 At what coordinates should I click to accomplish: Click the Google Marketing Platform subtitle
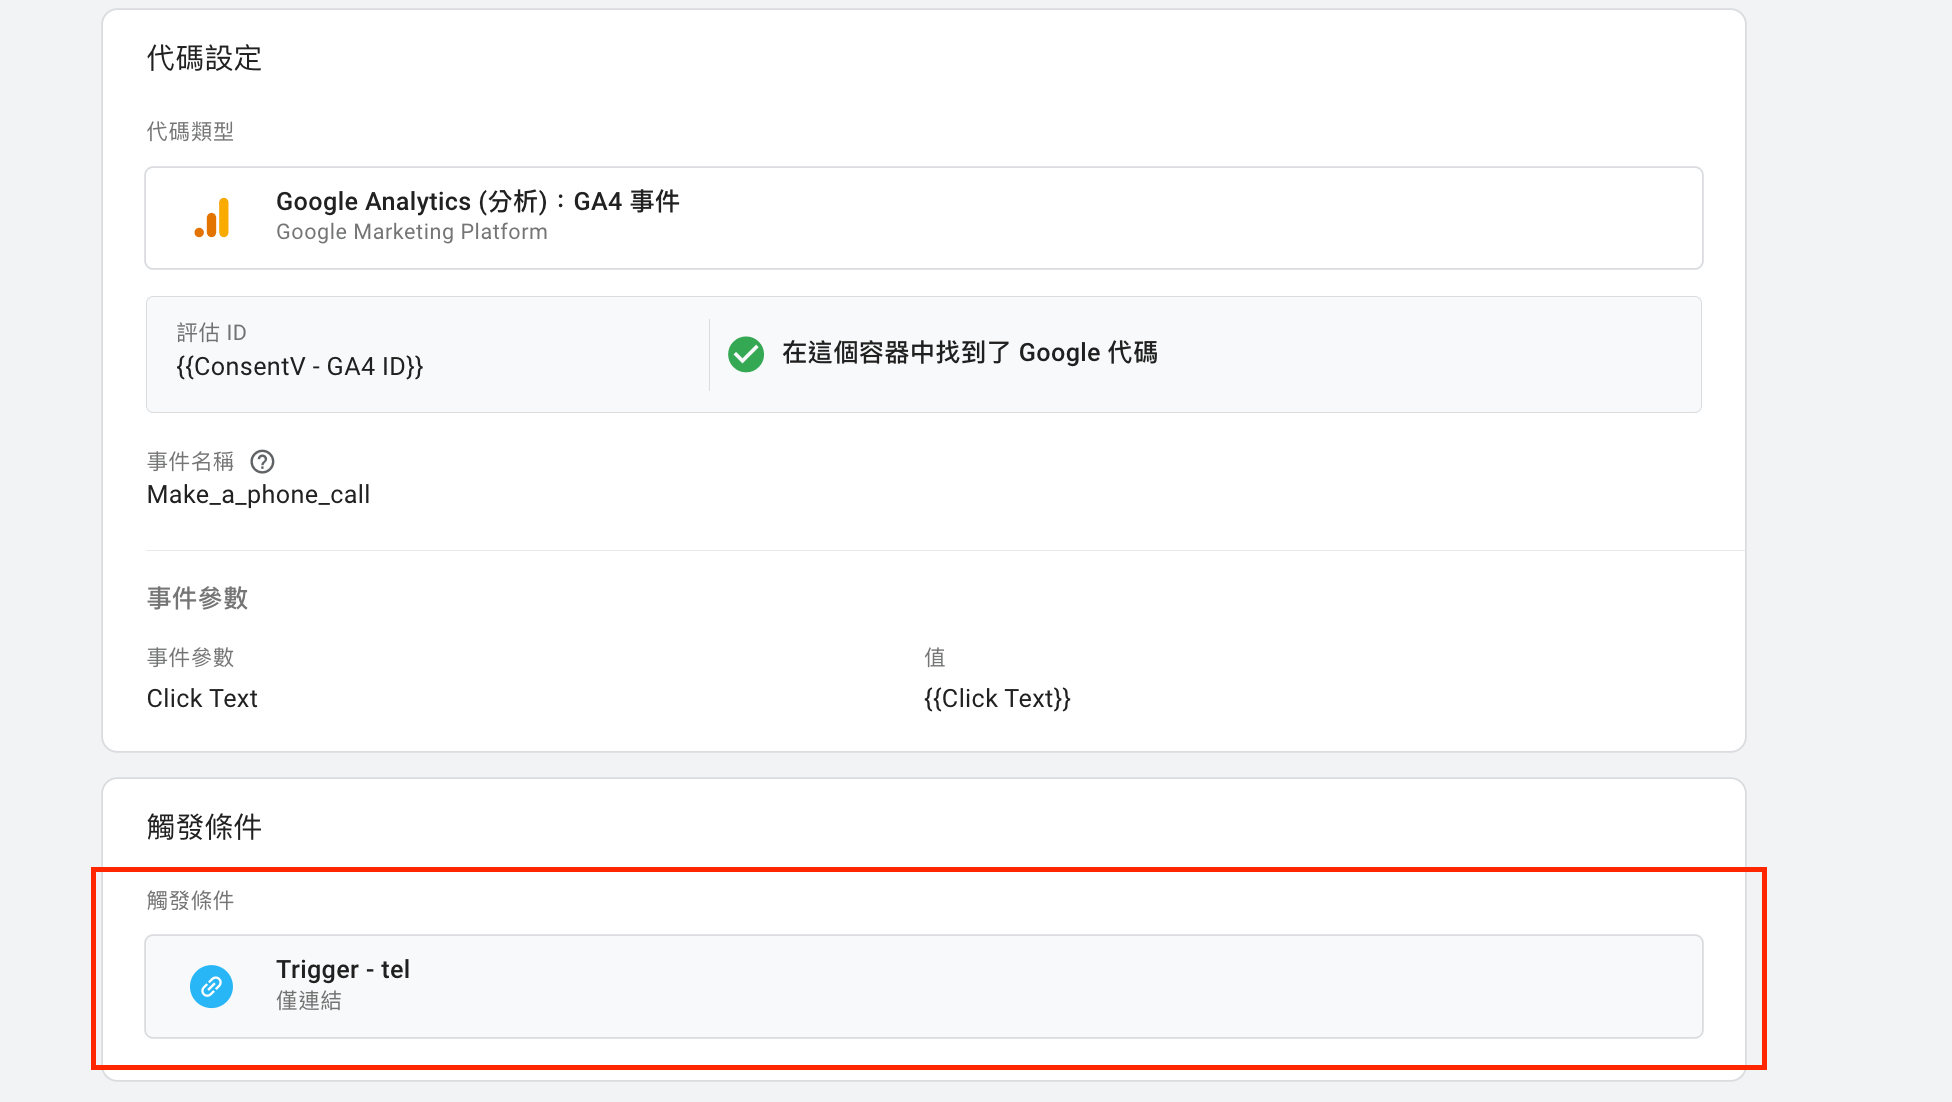412,232
